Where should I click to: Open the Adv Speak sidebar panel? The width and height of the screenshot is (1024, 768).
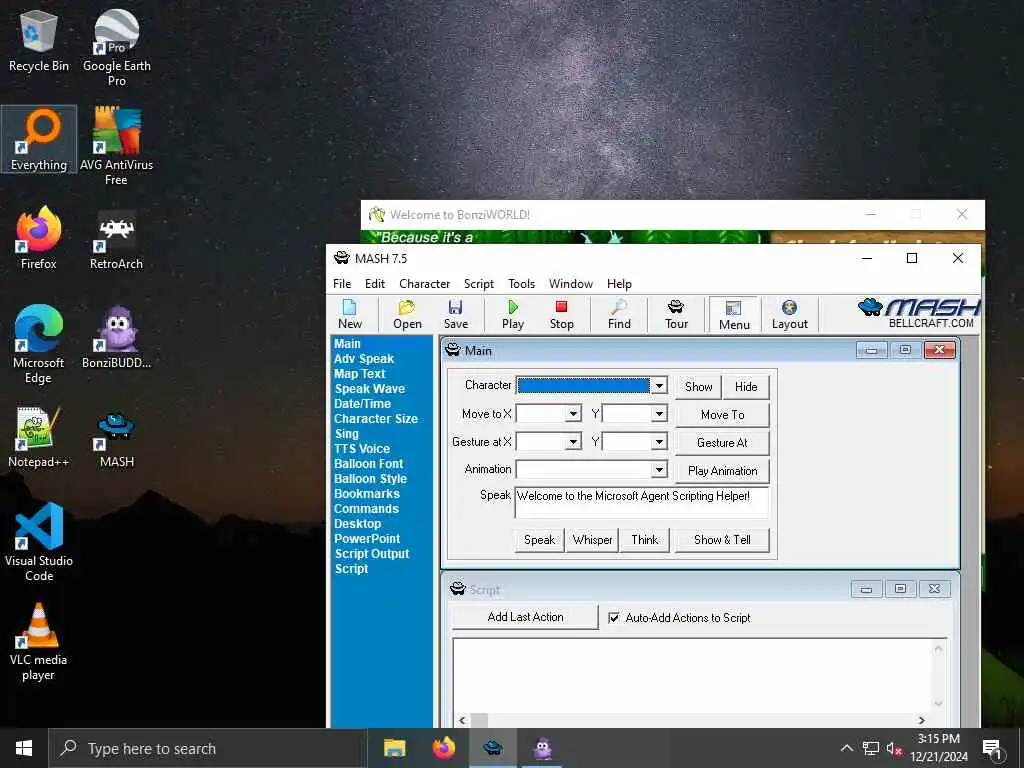tap(364, 359)
